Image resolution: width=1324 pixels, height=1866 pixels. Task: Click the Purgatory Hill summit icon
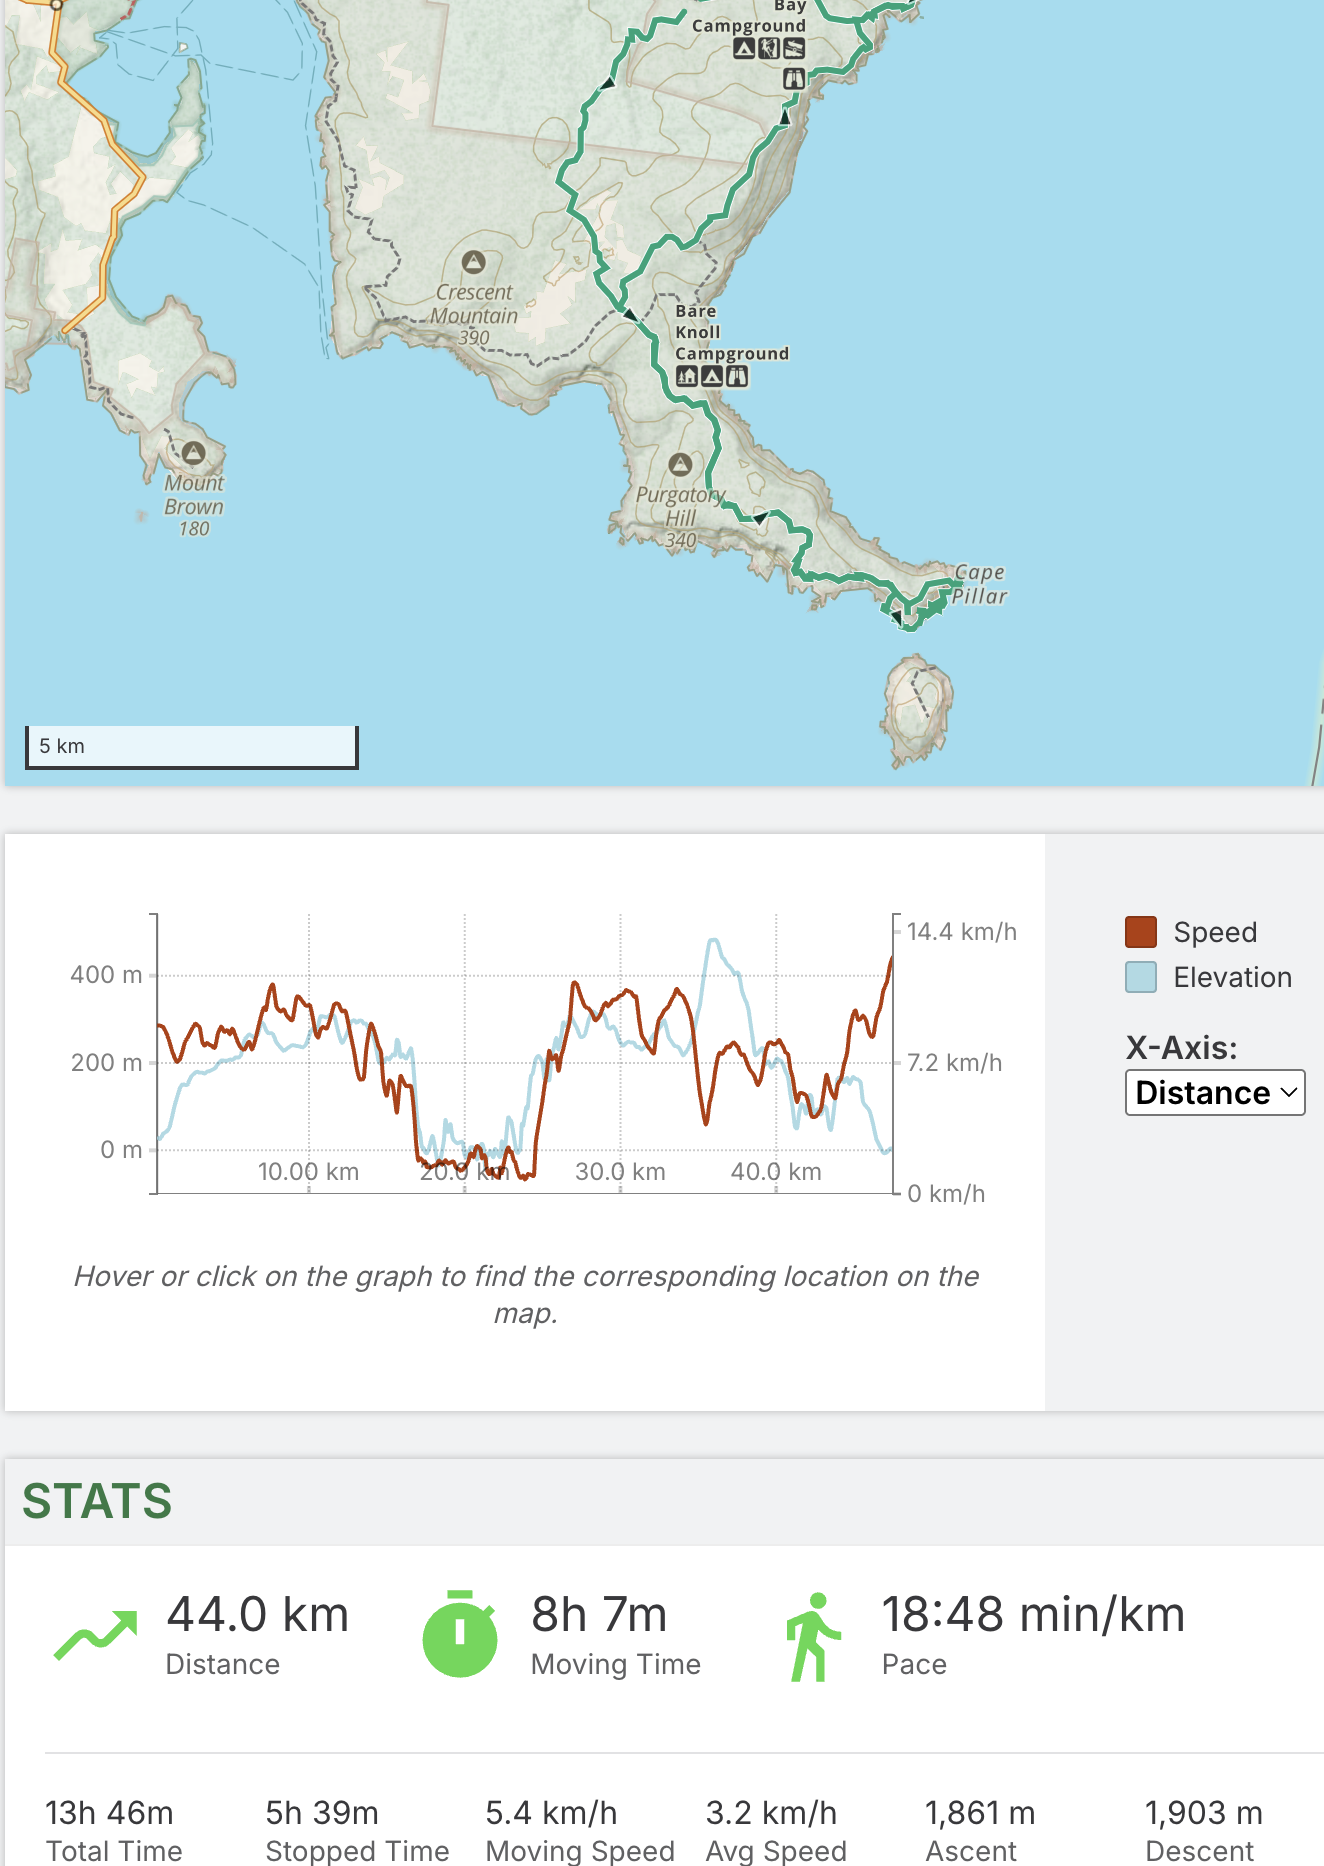coord(680,464)
